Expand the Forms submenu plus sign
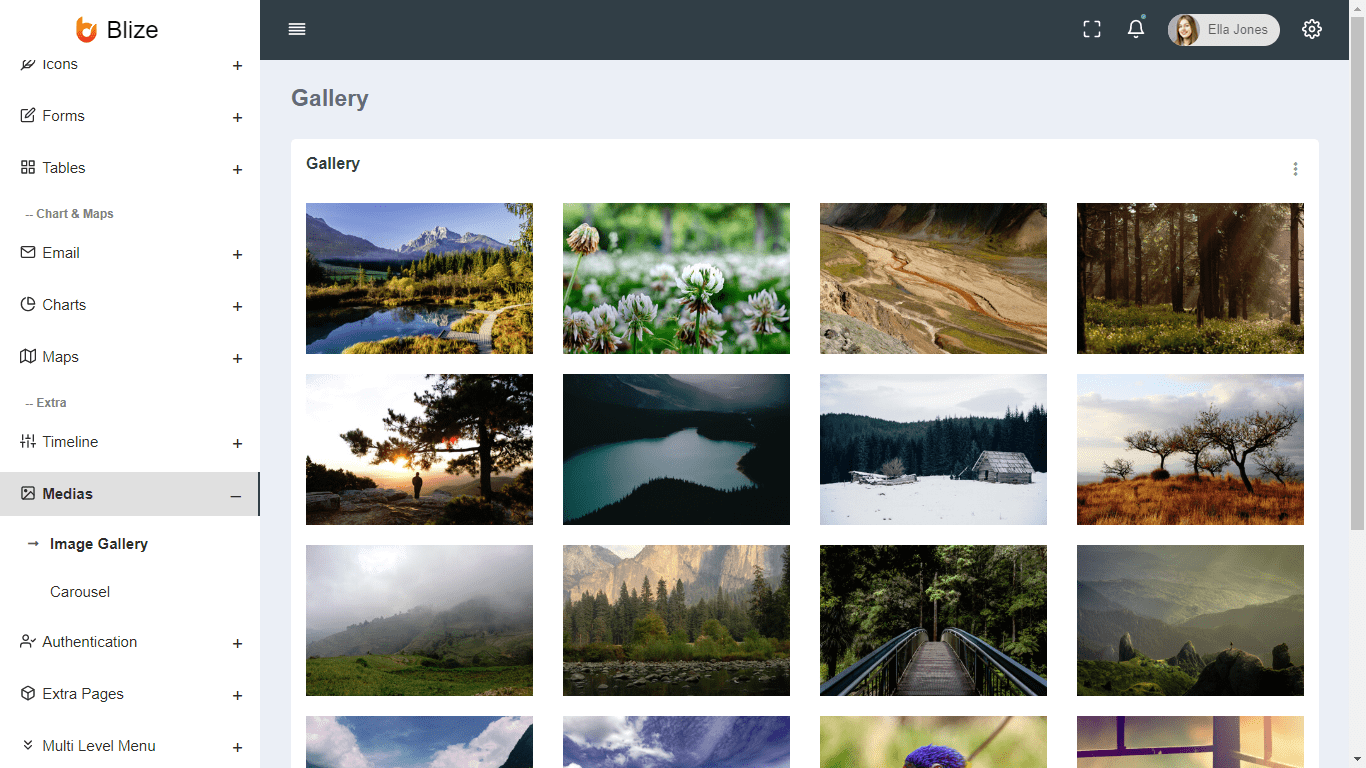Viewport: 1366px width, 768px height. point(237,118)
